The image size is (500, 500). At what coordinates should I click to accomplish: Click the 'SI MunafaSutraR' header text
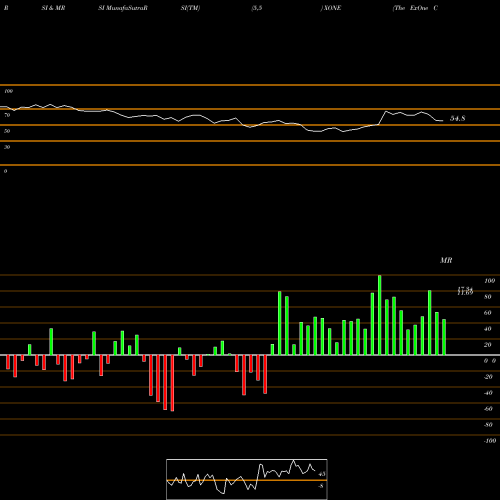(x=123, y=8)
